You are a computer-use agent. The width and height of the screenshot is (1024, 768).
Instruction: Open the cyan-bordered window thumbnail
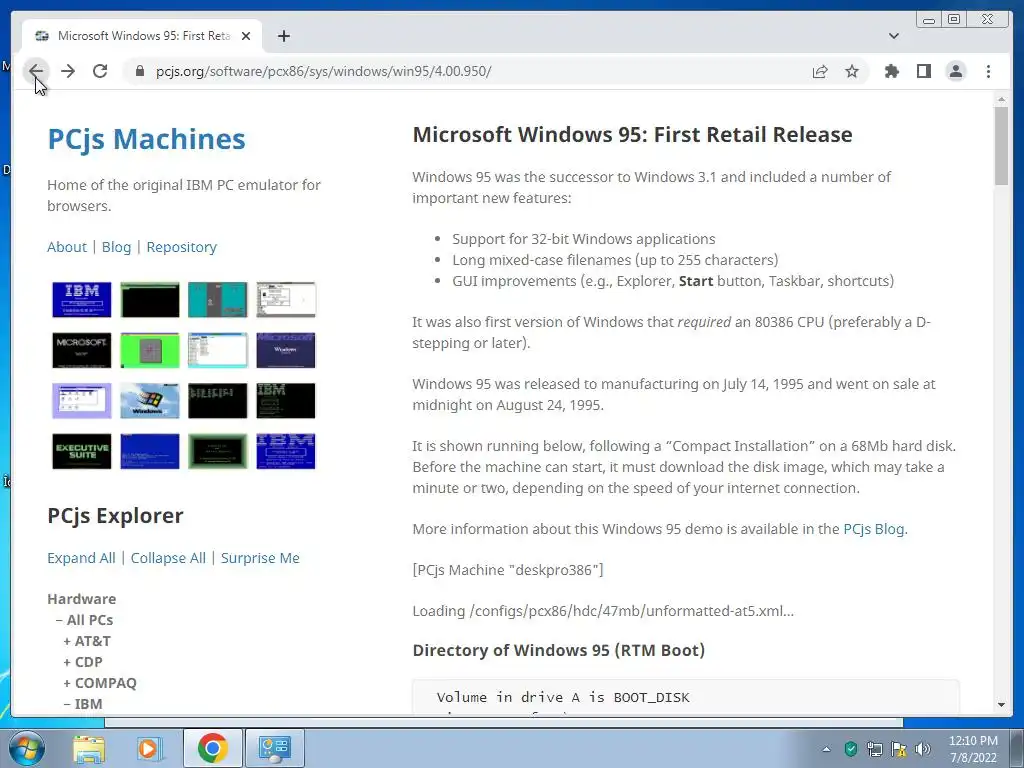tap(217, 350)
